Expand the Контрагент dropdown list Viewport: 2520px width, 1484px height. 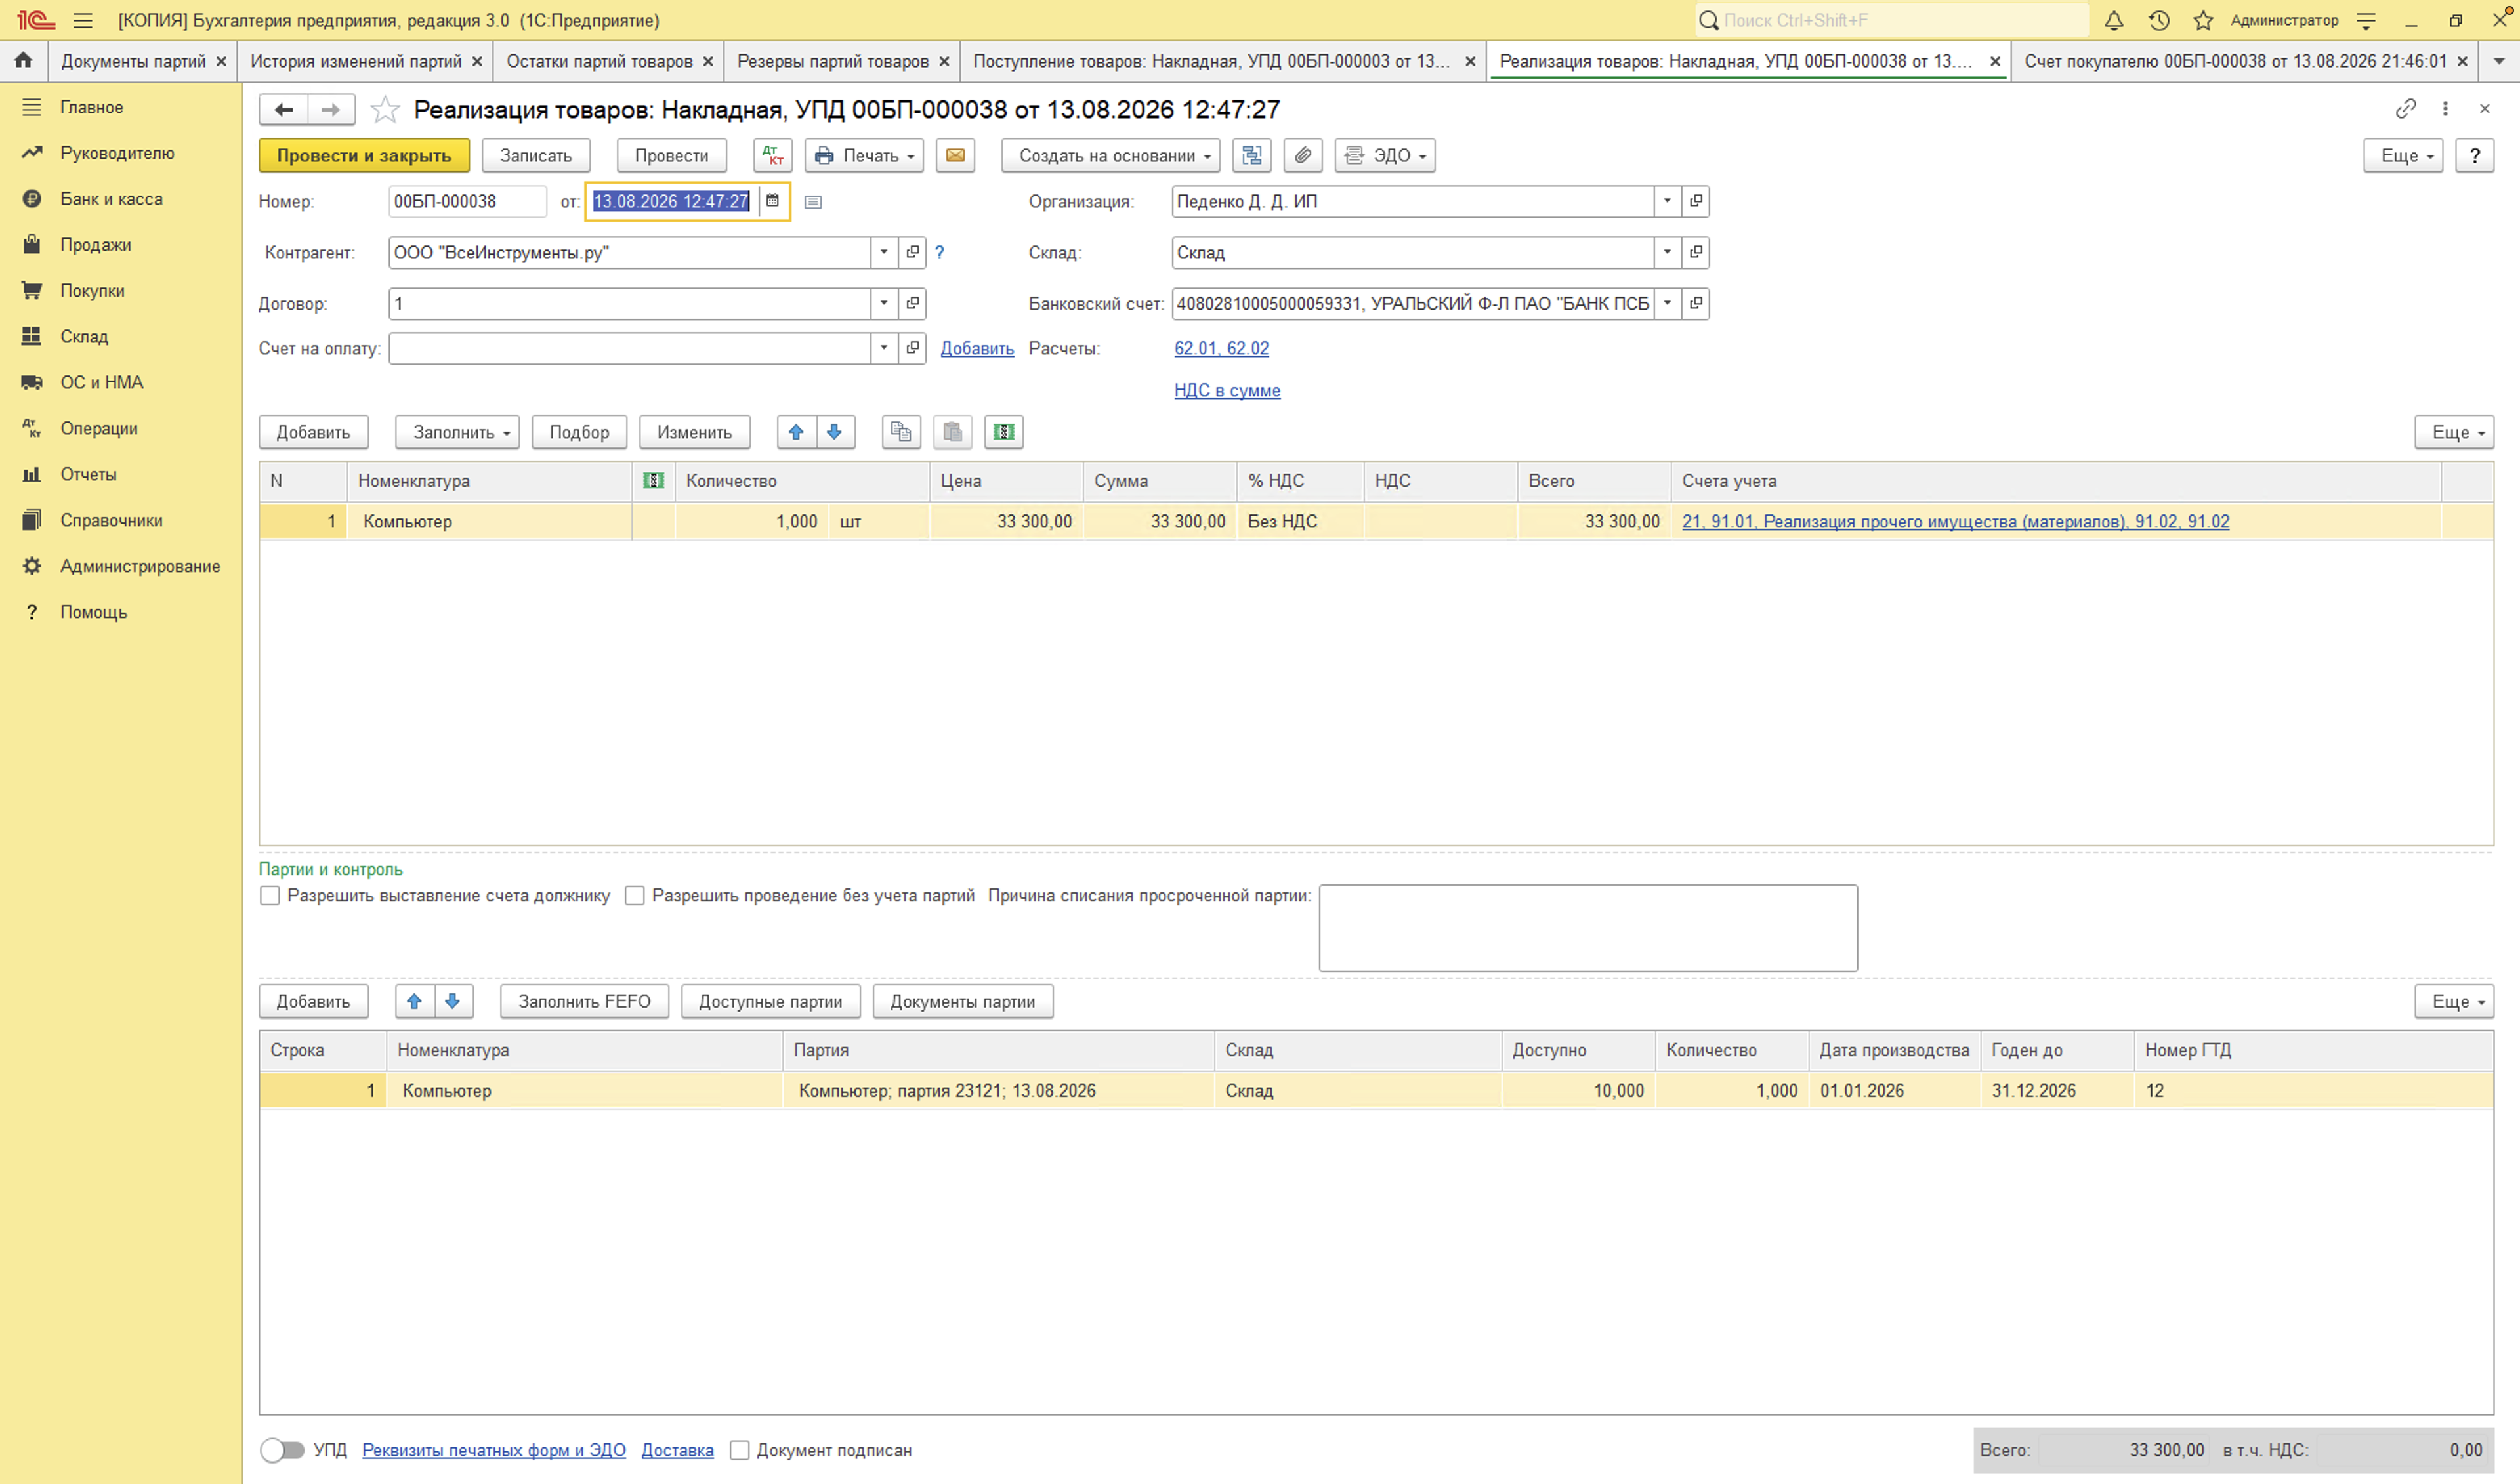click(x=884, y=252)
